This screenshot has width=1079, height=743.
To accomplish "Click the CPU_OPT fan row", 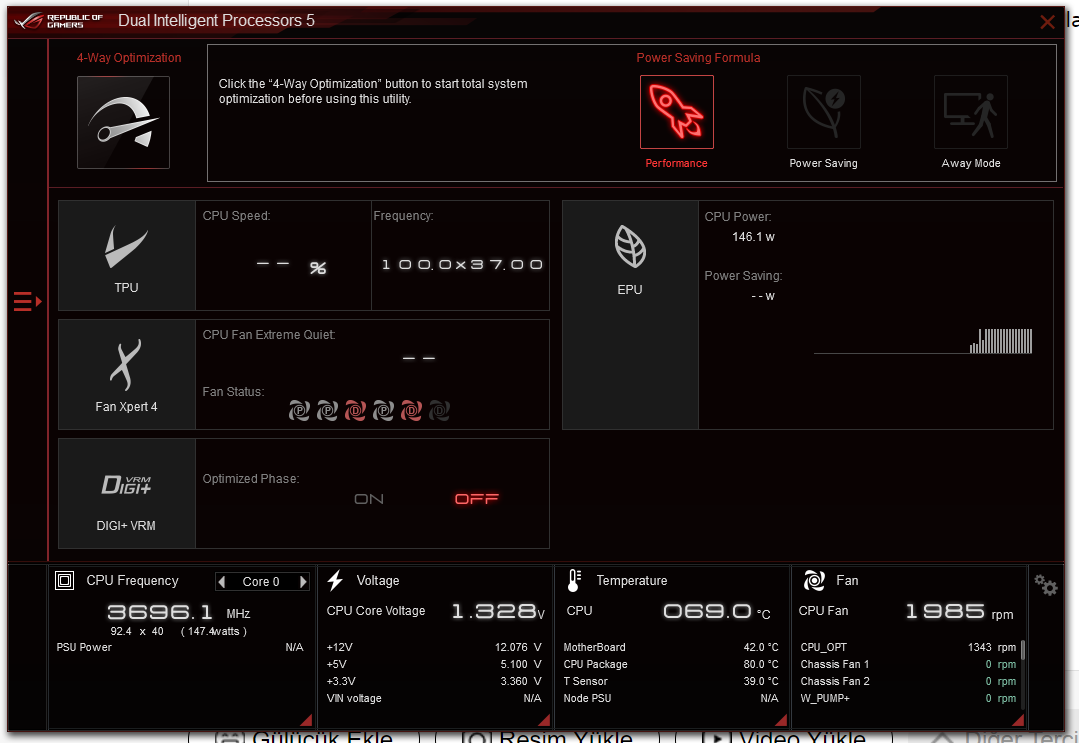I will click(x=908, y=647).
